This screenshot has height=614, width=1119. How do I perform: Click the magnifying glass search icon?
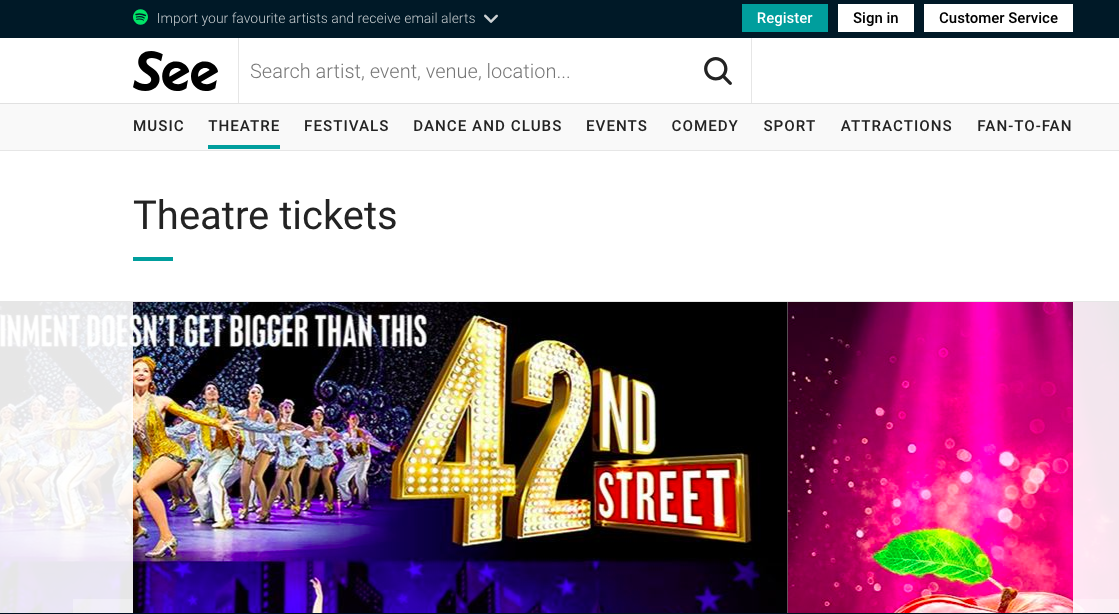click(x=718, y=71)
